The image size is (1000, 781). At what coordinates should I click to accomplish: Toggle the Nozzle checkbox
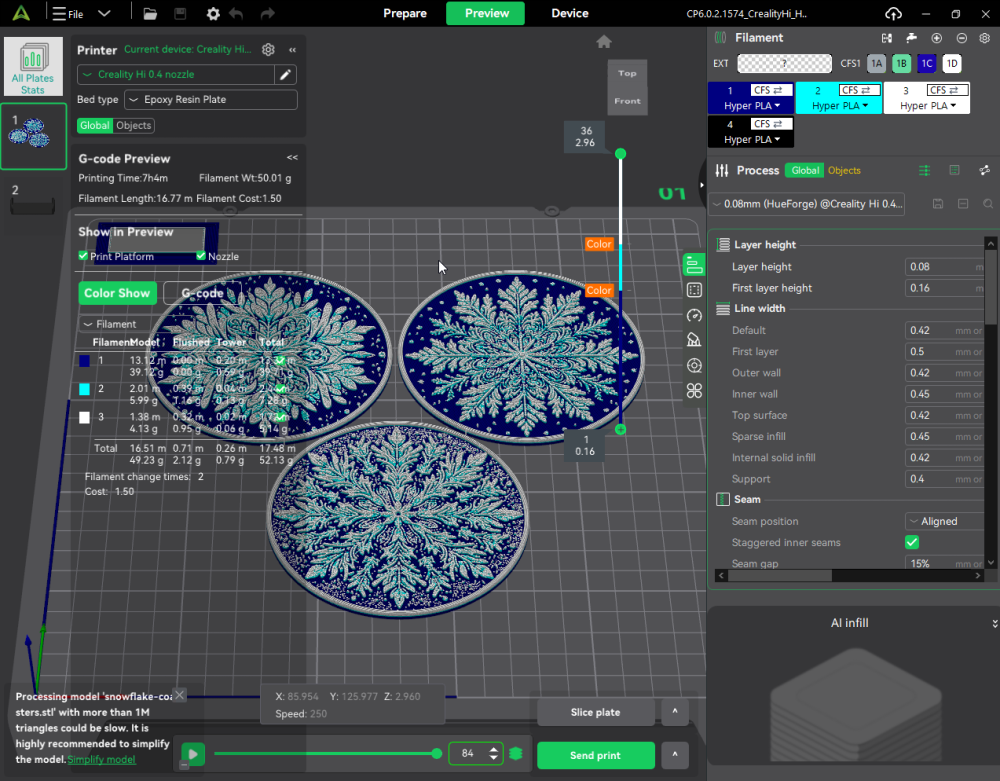coord(201,256)
